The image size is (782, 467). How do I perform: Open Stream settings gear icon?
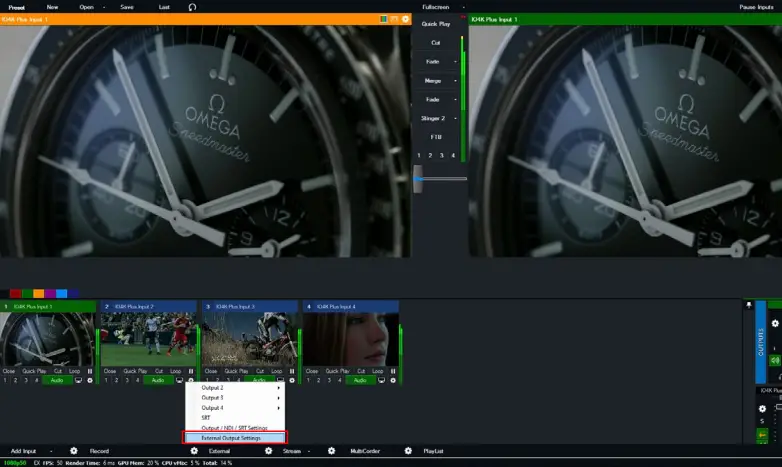coord(332,451)
